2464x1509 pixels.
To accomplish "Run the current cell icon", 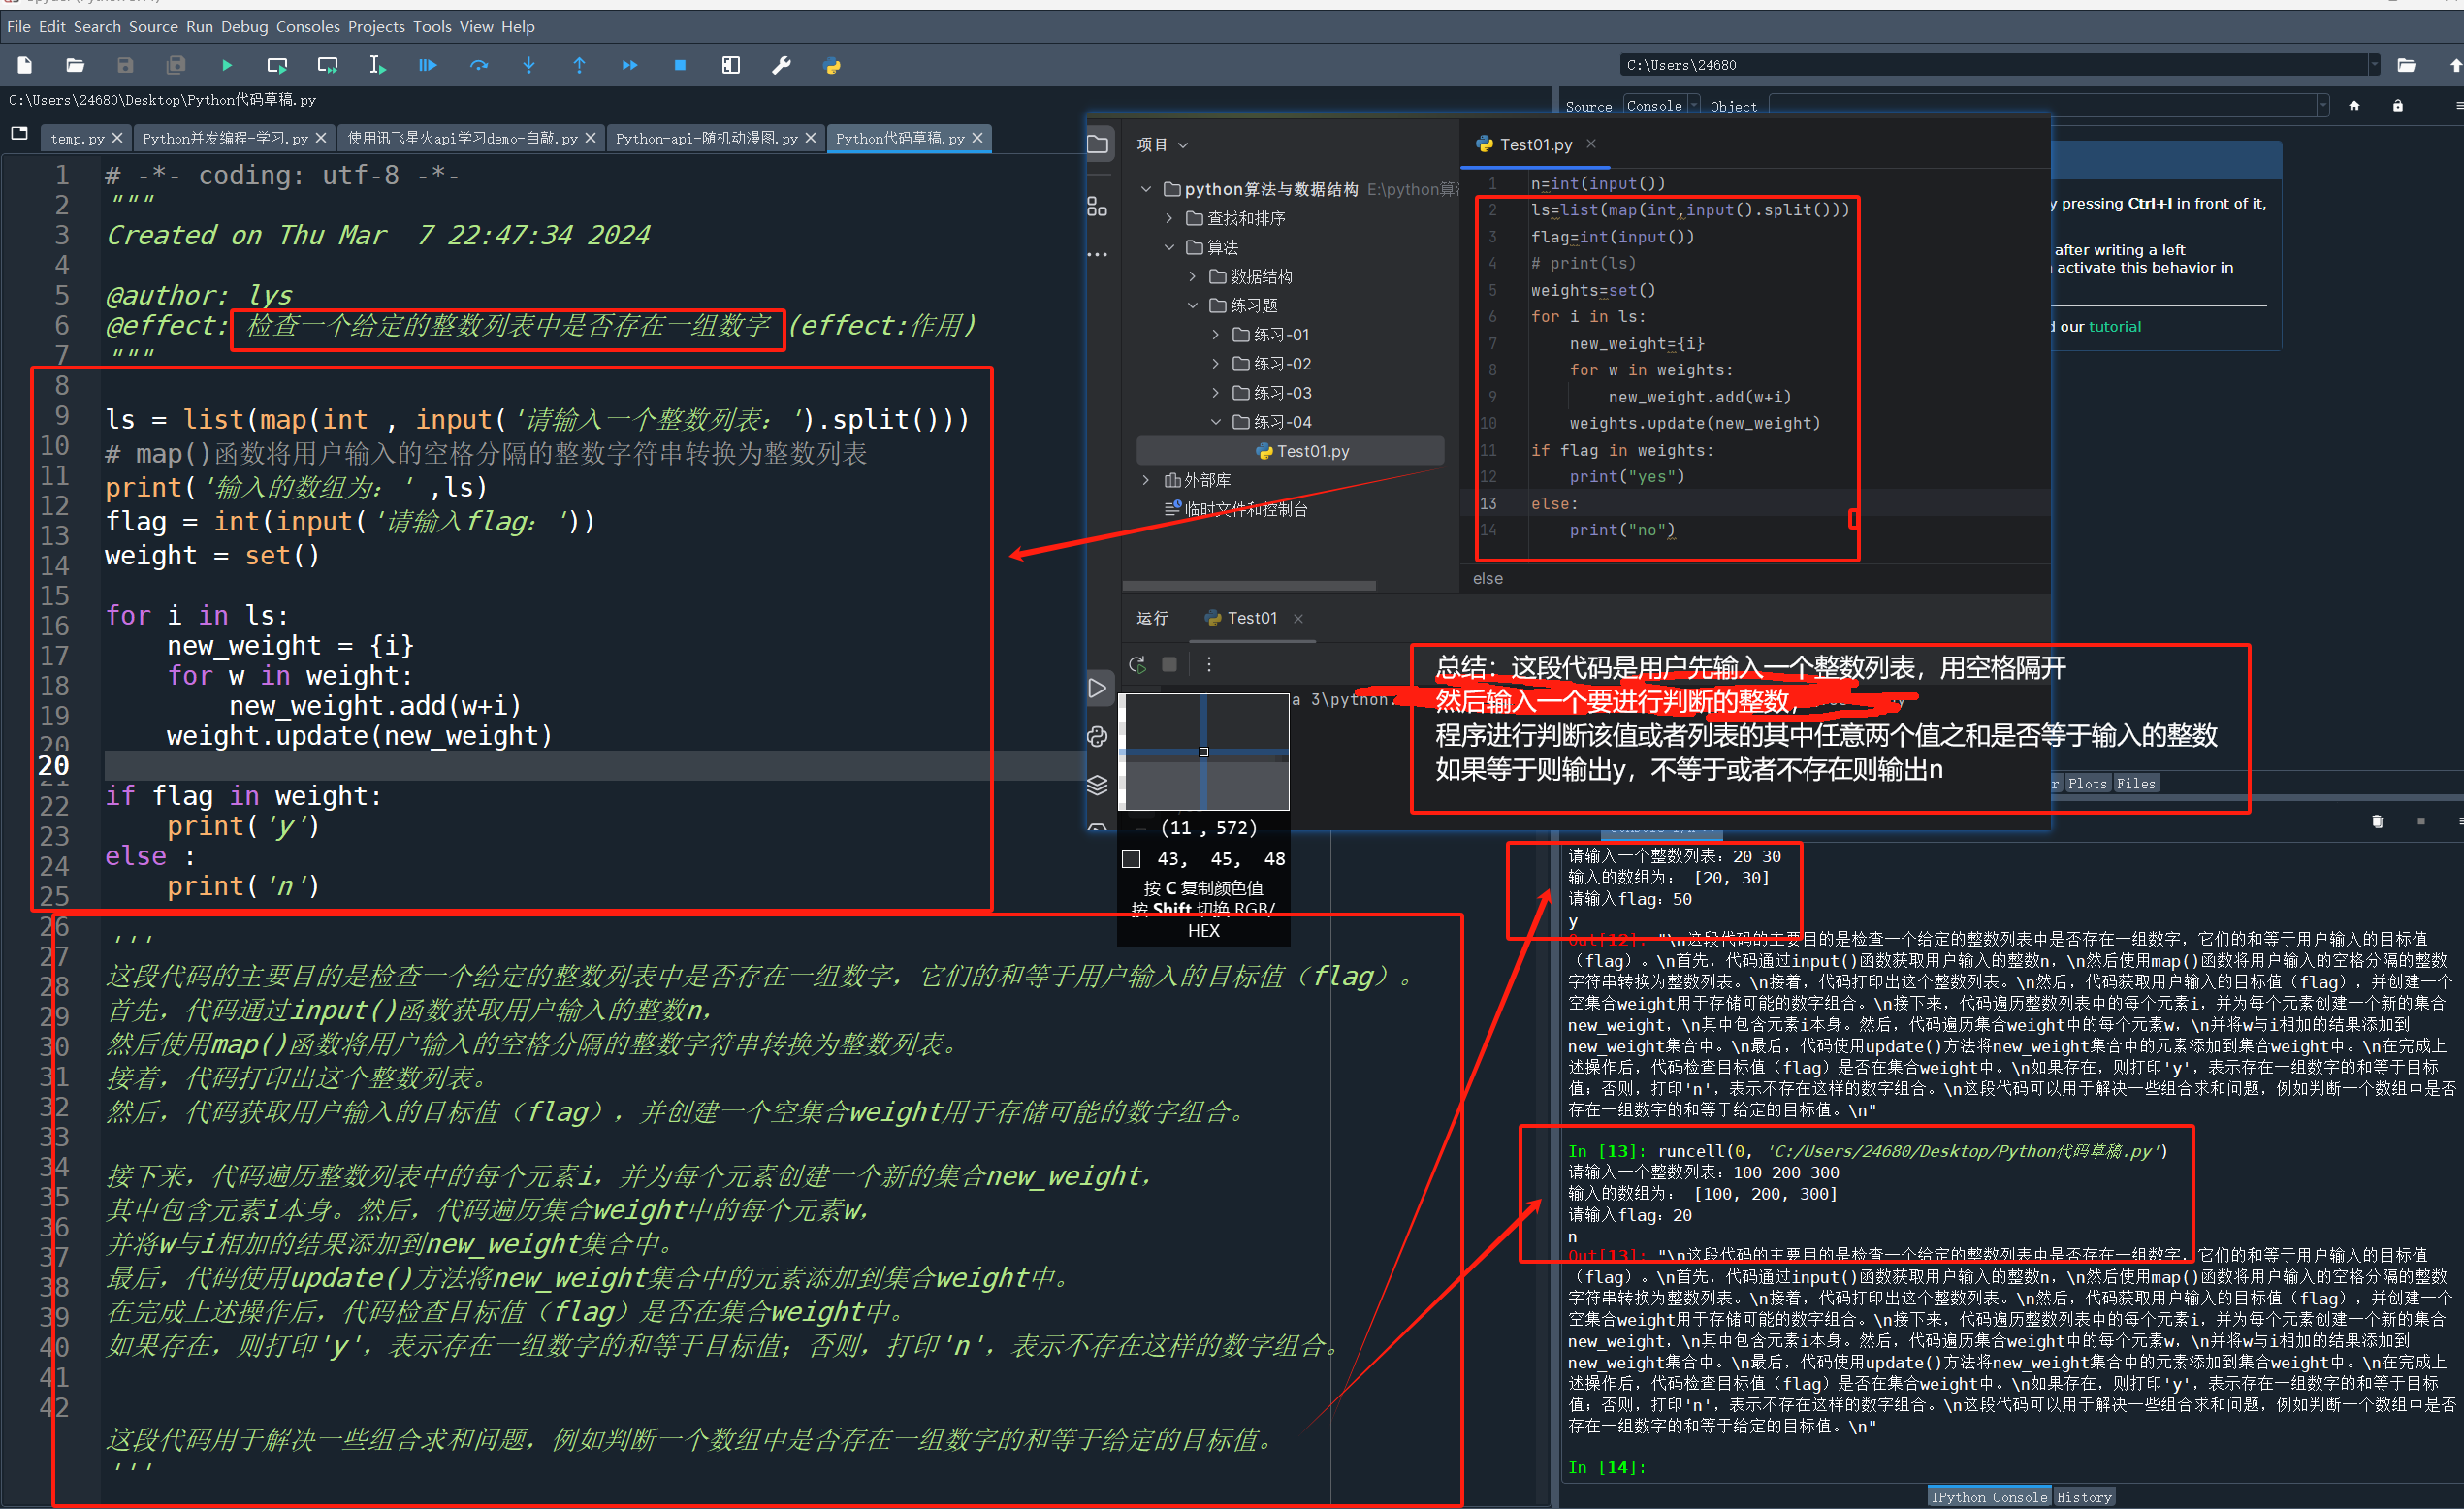I will tap(277, 65).
